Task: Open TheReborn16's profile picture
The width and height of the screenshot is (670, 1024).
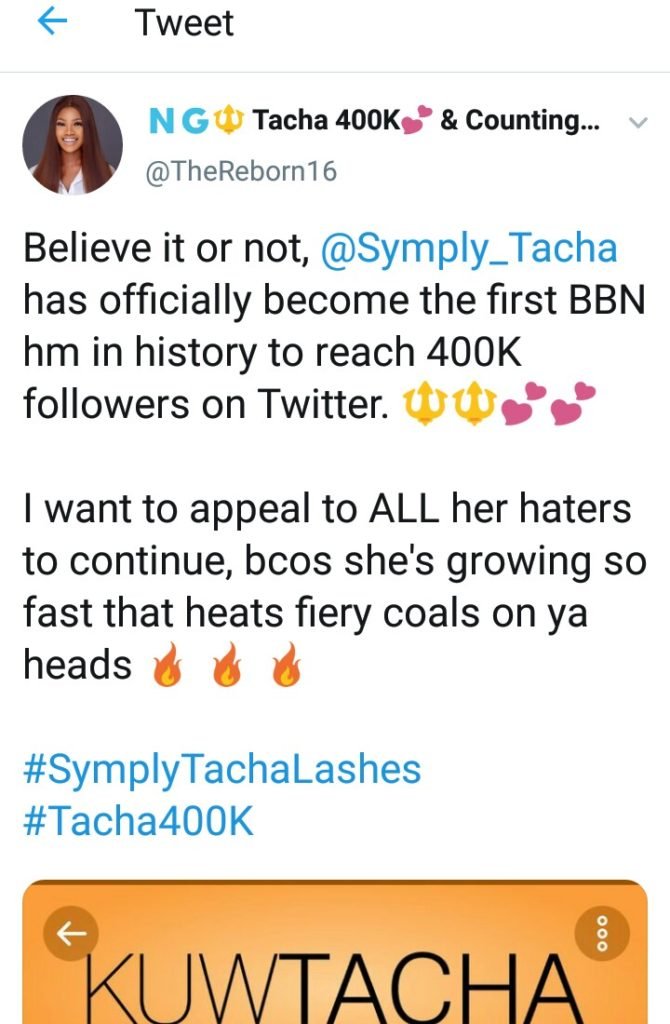Action: [x=72, y=144]
